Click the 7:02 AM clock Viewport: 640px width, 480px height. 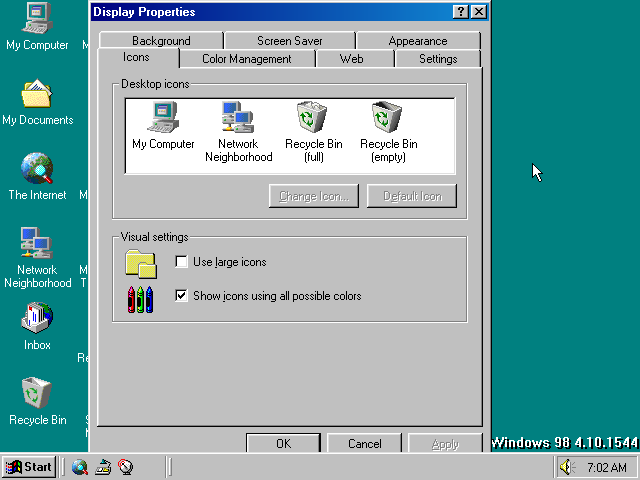click(607, 467)
